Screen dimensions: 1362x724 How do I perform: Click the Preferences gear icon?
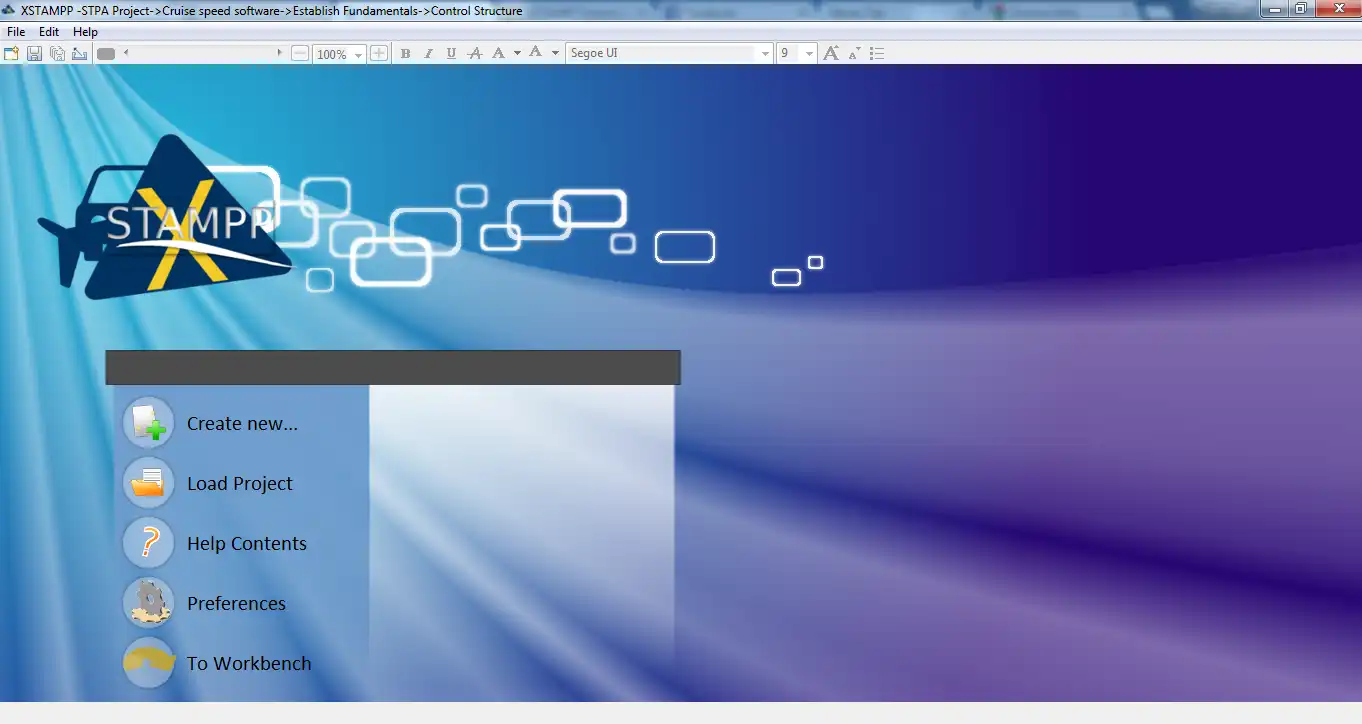[148, 603]
